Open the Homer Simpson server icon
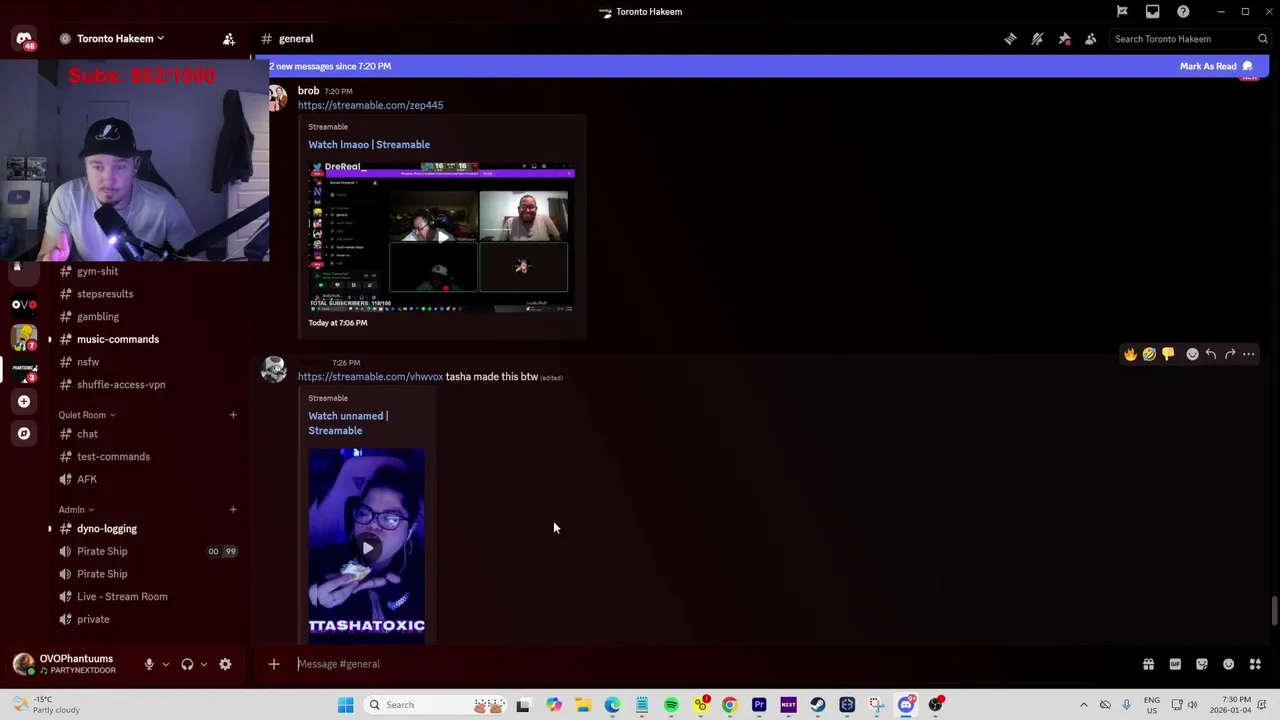Viewport: 1280px width, 720px height. pyautogui.click(x=24, y=338)
